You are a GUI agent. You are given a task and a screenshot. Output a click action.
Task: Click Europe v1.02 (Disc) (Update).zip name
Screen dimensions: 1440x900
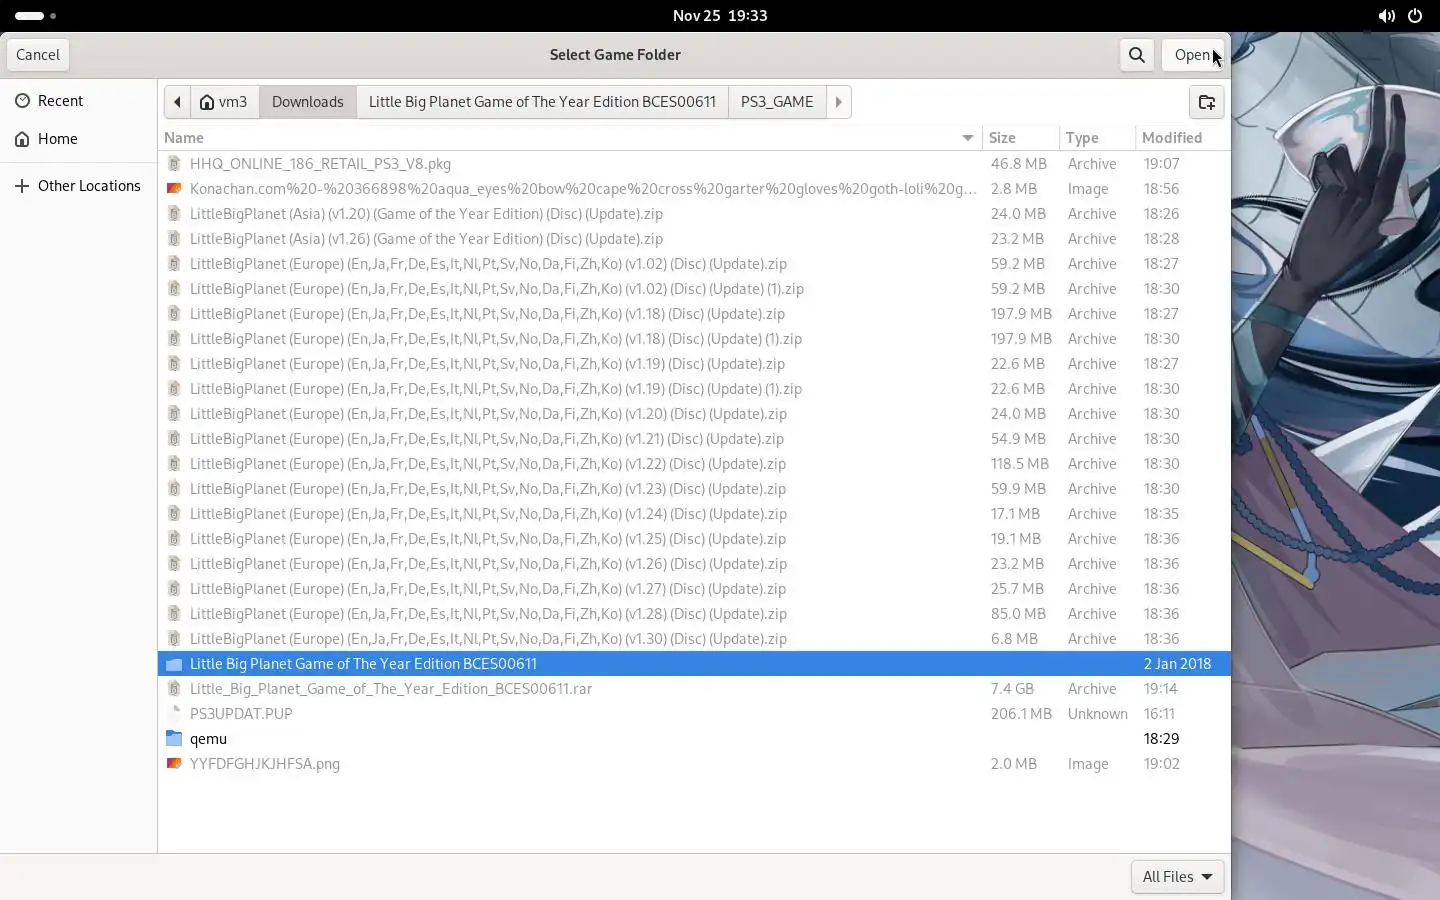click(x=488, y=264)
